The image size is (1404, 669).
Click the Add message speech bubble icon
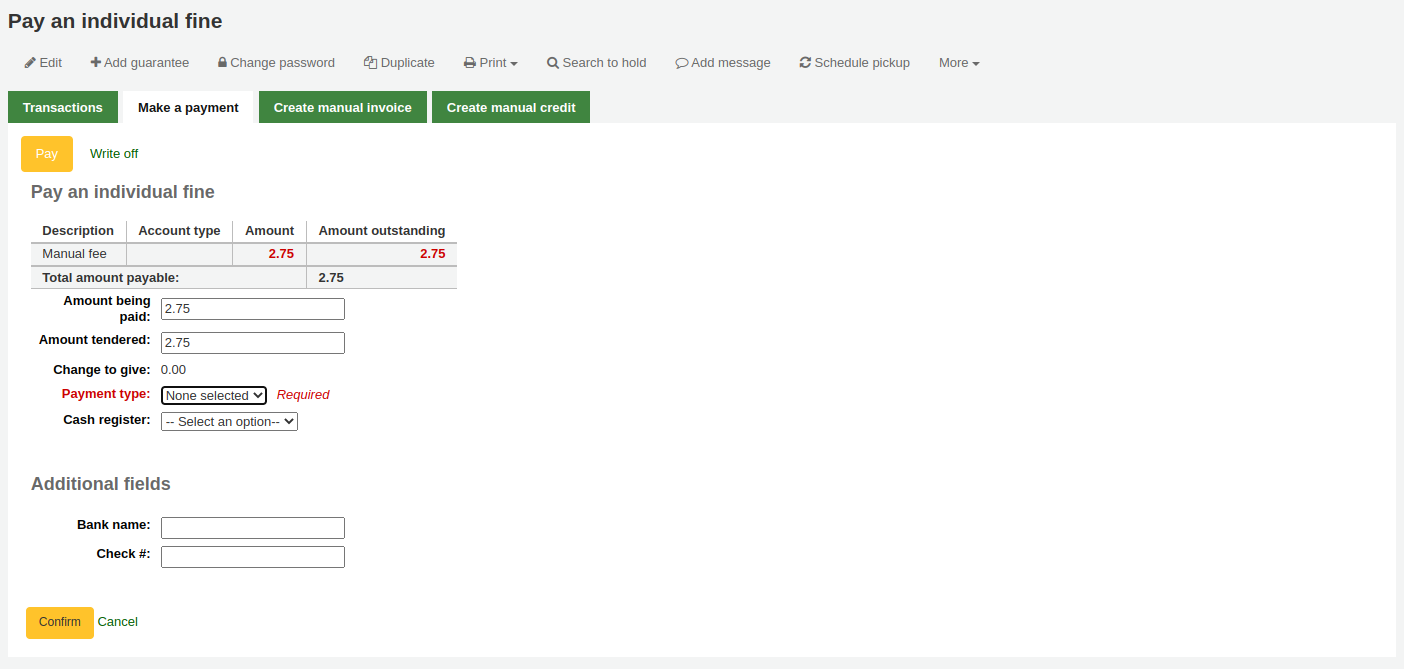pyautogui.click(x=682, y=62)
